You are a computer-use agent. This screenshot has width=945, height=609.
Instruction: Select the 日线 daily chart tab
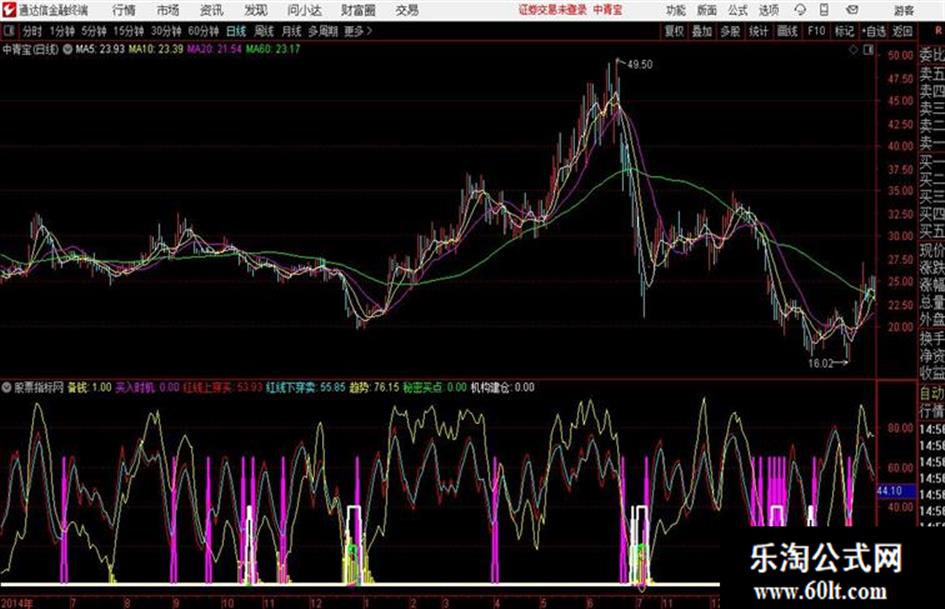click(236, 31)
